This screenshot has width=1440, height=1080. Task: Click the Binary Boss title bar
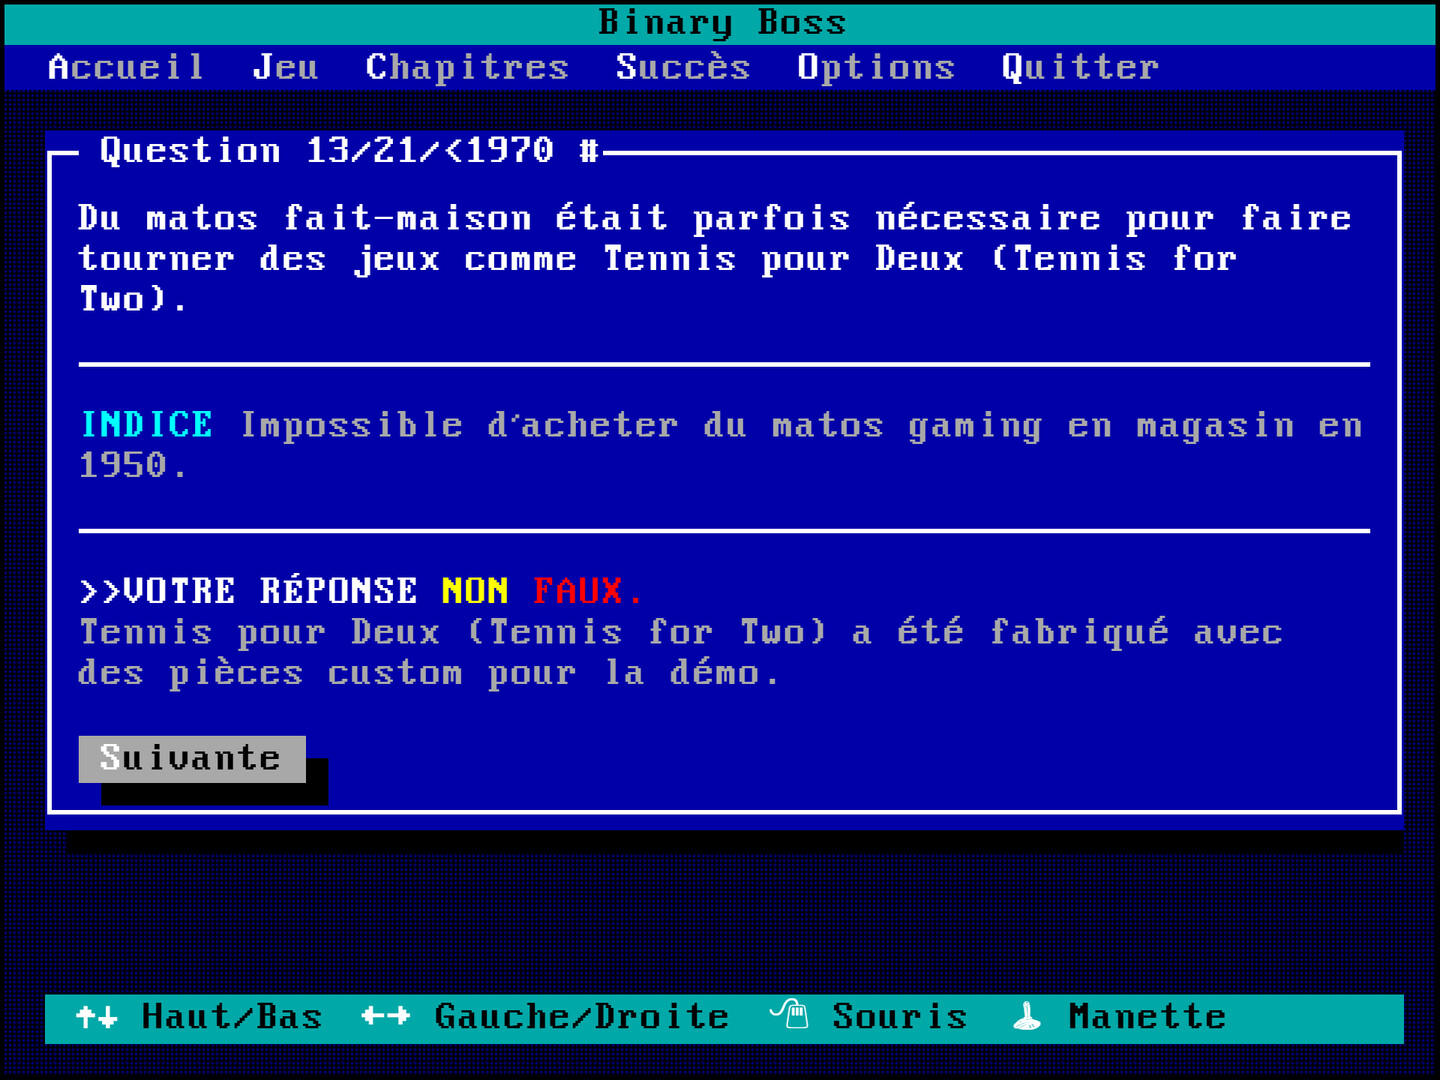(720, 22)
